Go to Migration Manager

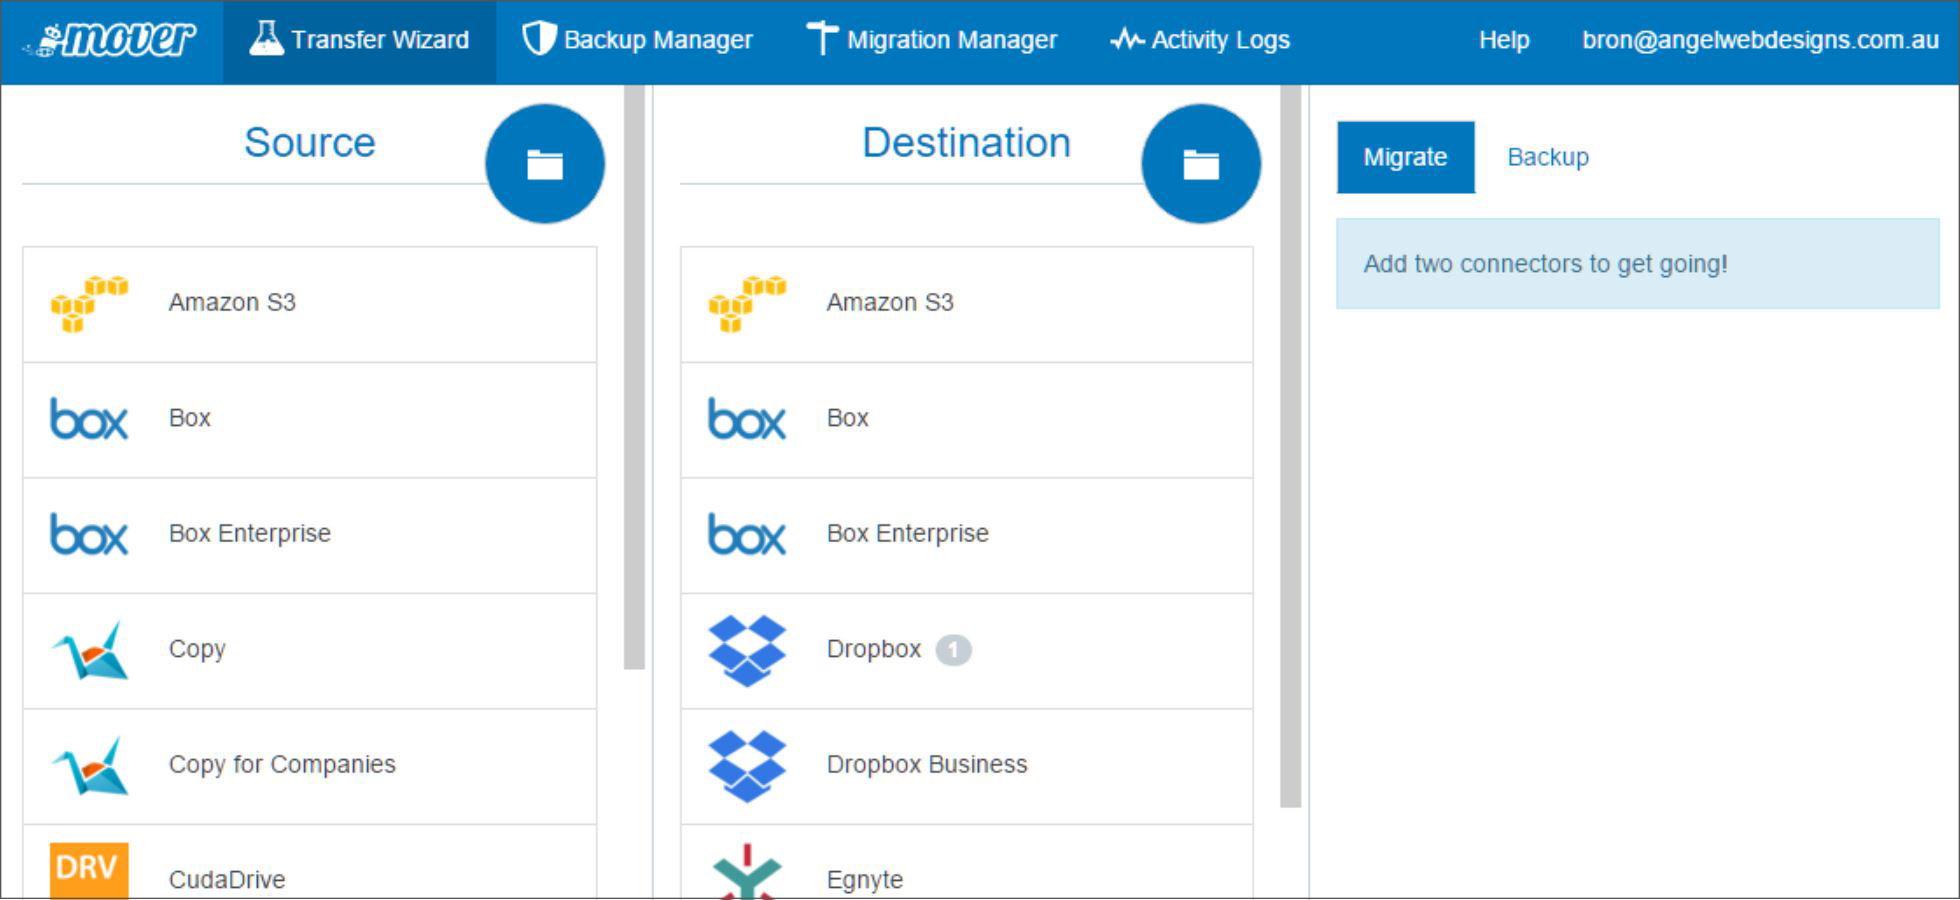[x=931, y=40]
